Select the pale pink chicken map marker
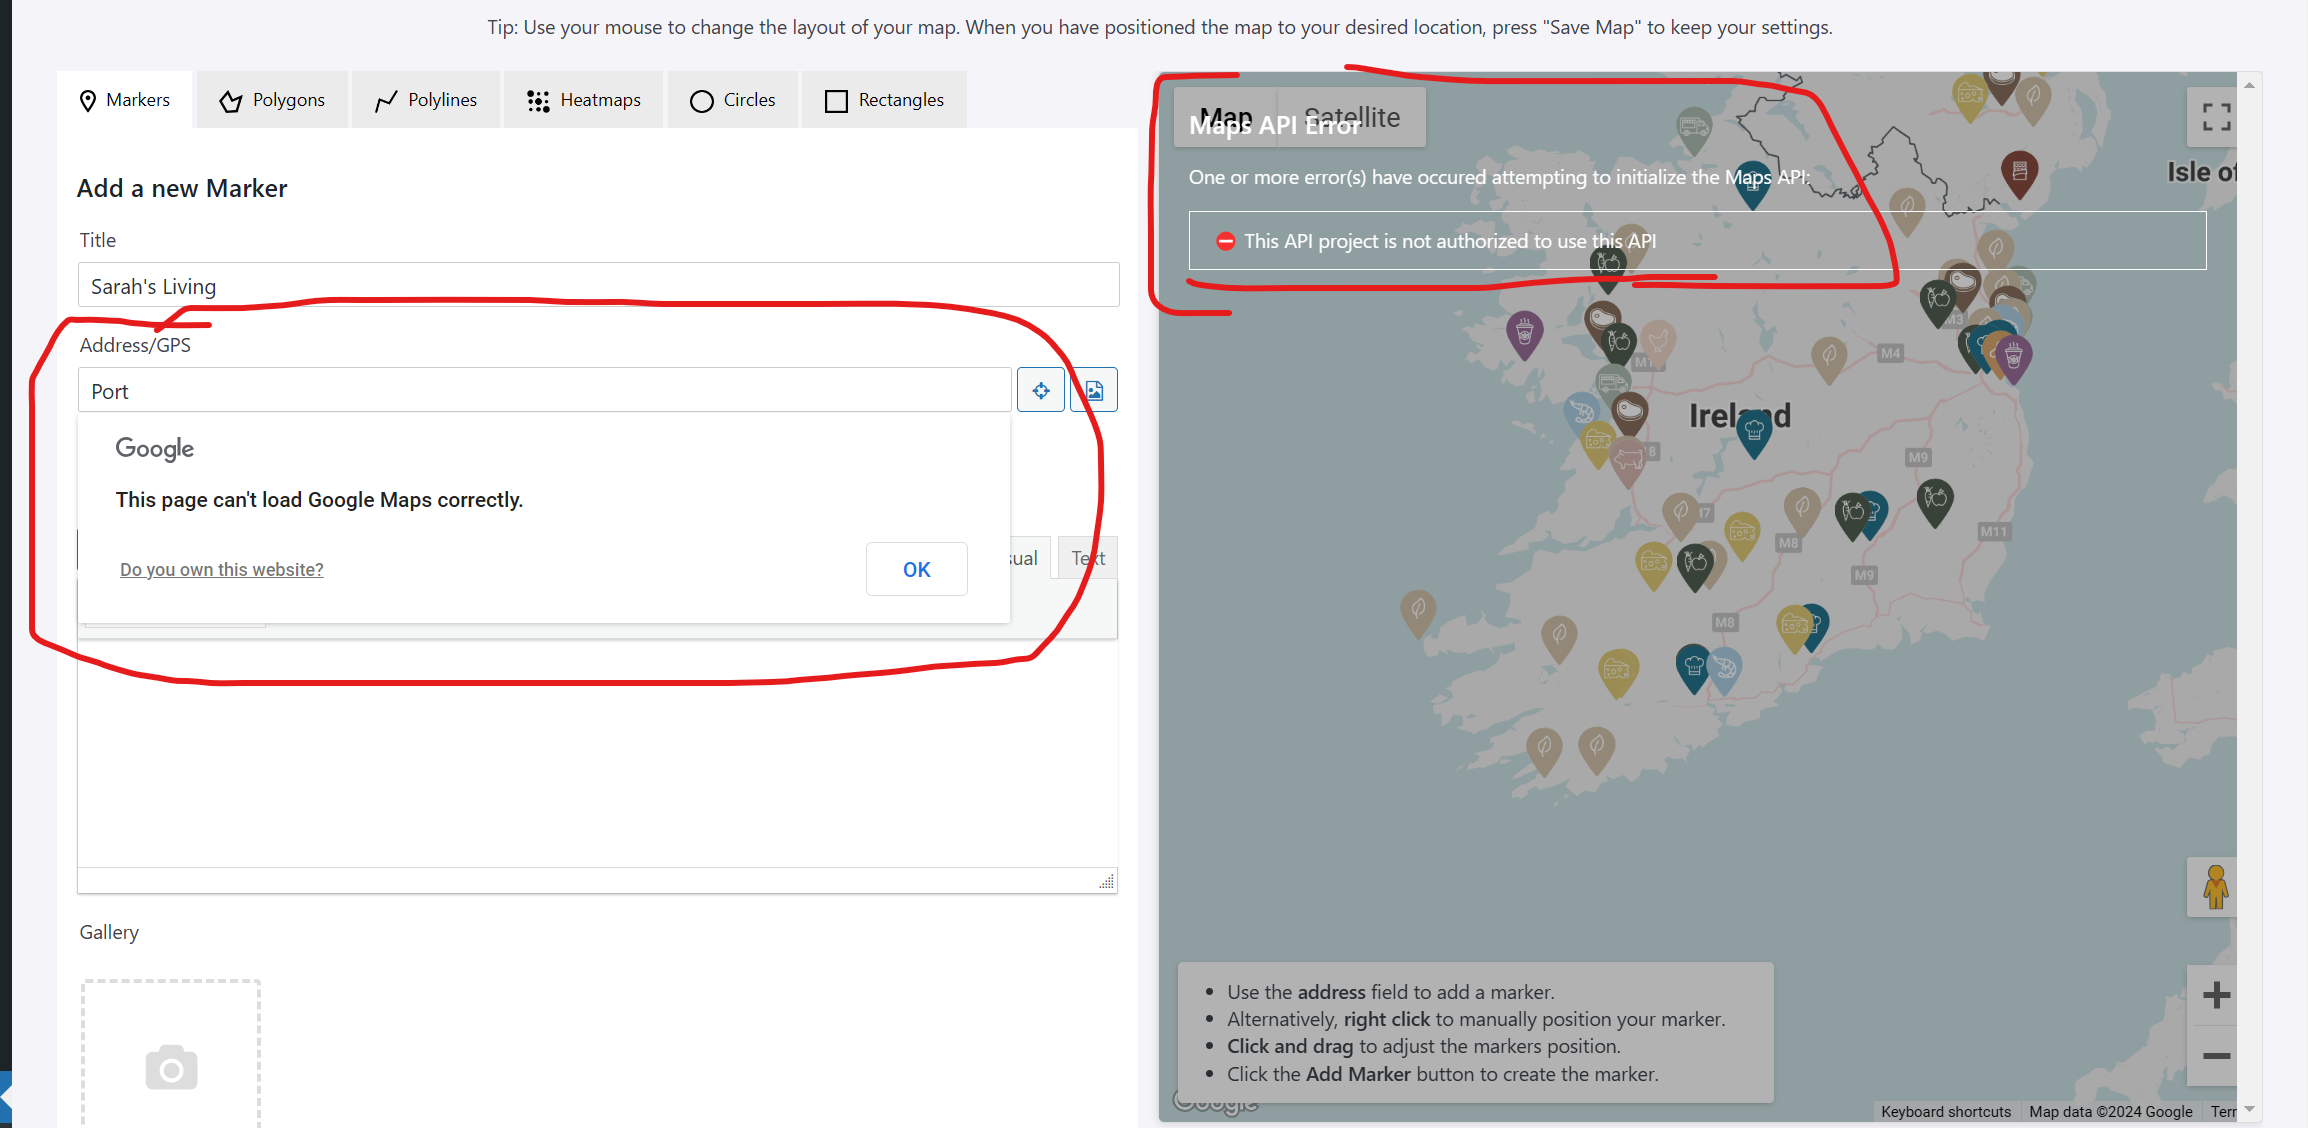Screen dimensions: 2308x1128 tap(1657, 342)
